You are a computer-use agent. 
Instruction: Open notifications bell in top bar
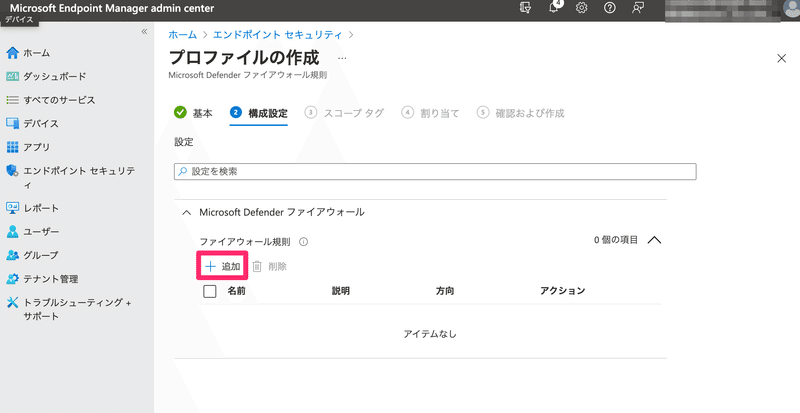[554, 7]
